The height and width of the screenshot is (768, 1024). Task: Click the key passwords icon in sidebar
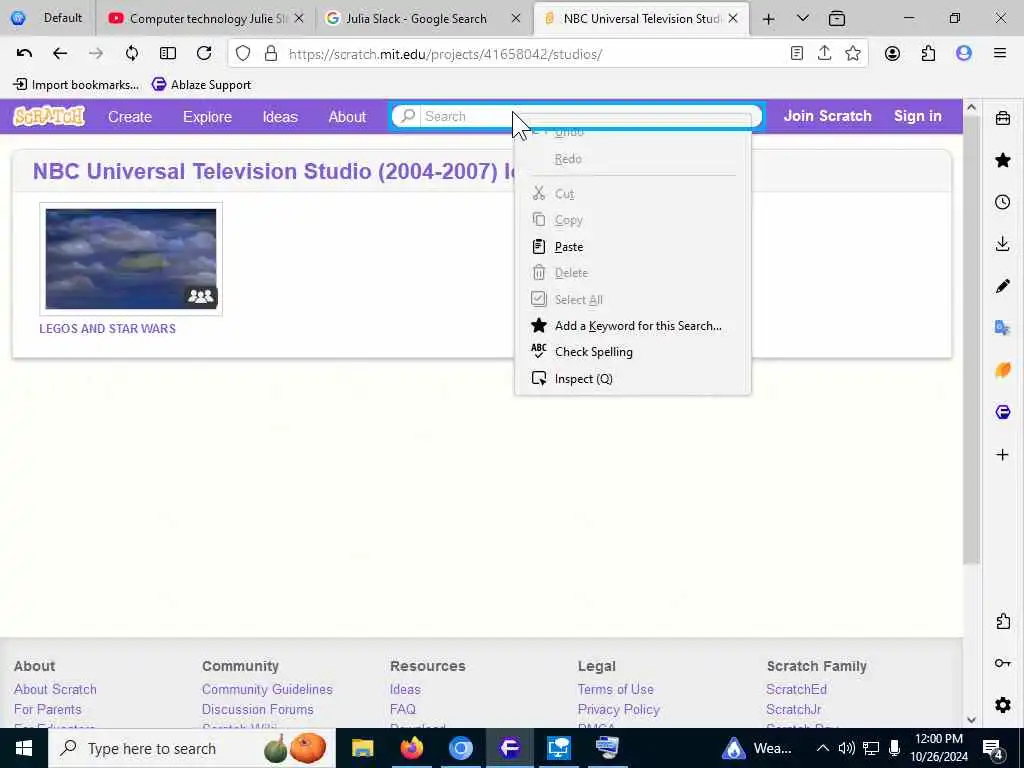pos(1003,664)
